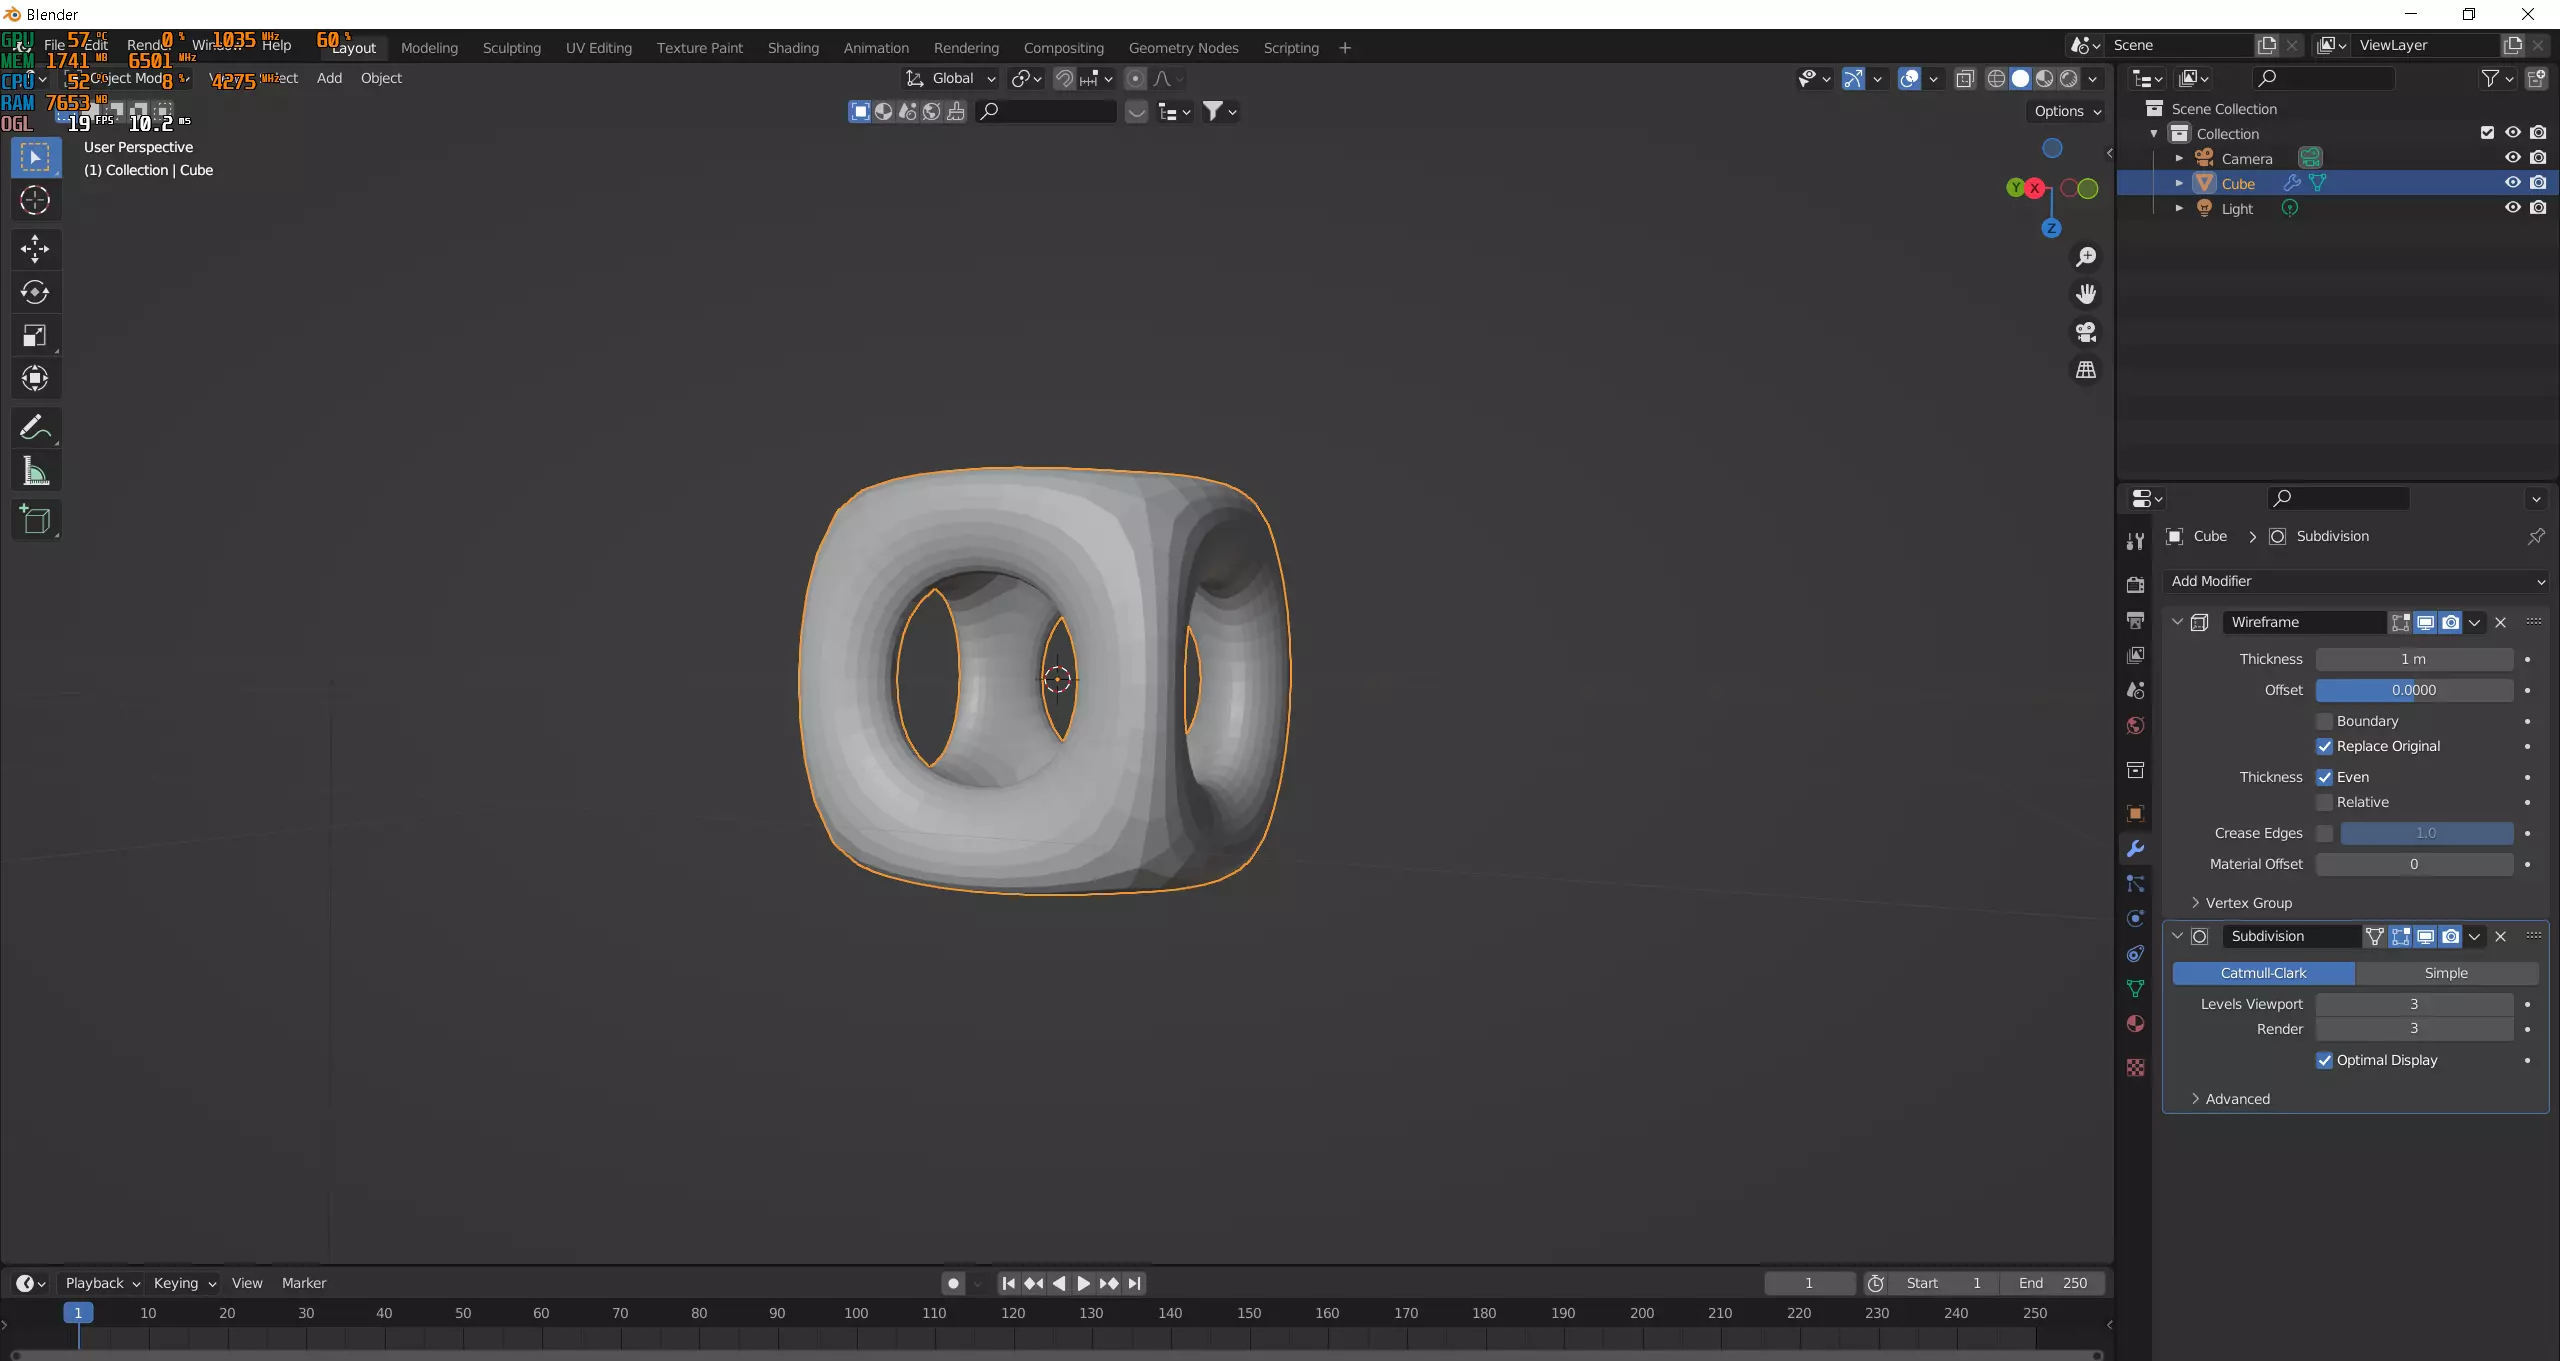Collapse the Subdivision modifier panel
This screenshot has width=2560, height=1361.
click(x=2177, y=936)
